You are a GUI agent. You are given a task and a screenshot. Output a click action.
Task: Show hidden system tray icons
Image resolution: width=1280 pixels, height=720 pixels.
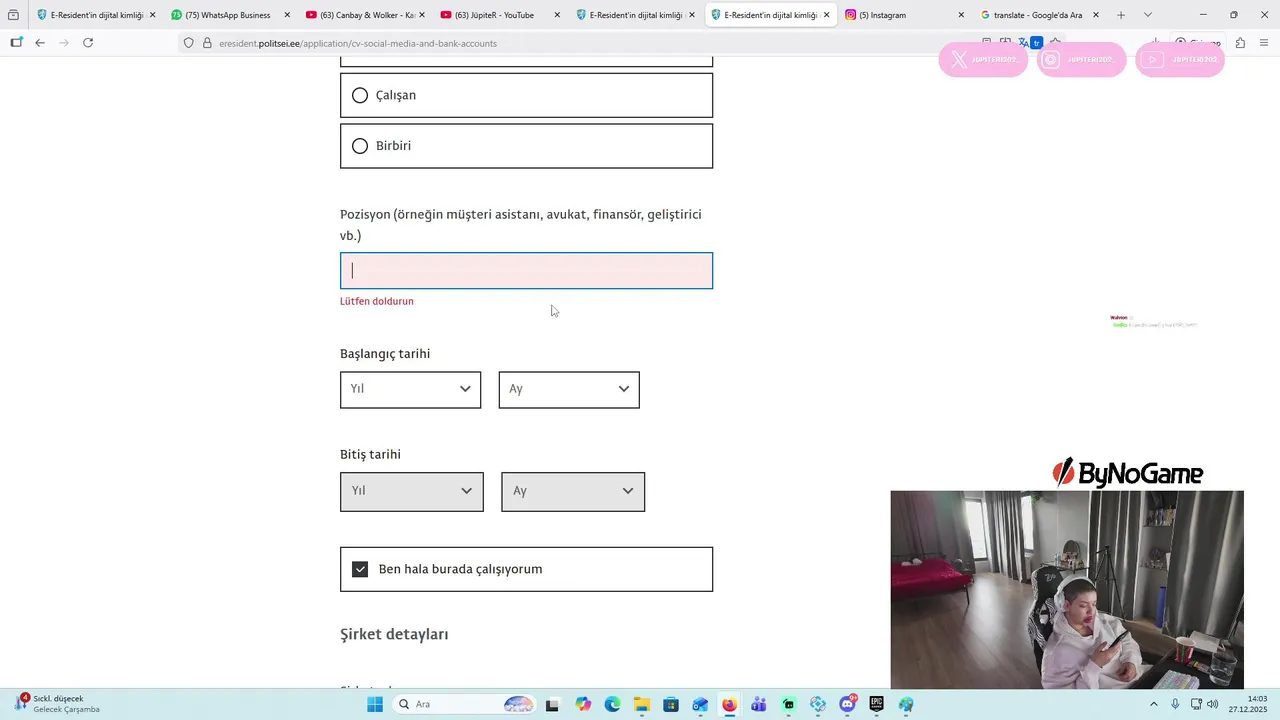(1153, 704)
